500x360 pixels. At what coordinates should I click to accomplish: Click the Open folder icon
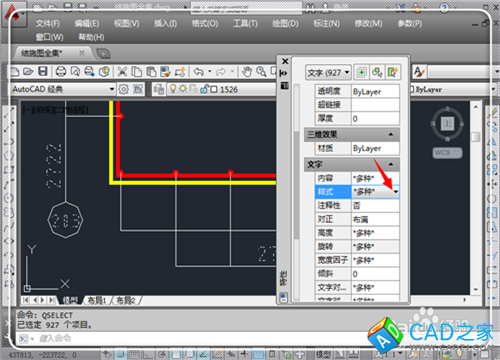click(28, 71)
